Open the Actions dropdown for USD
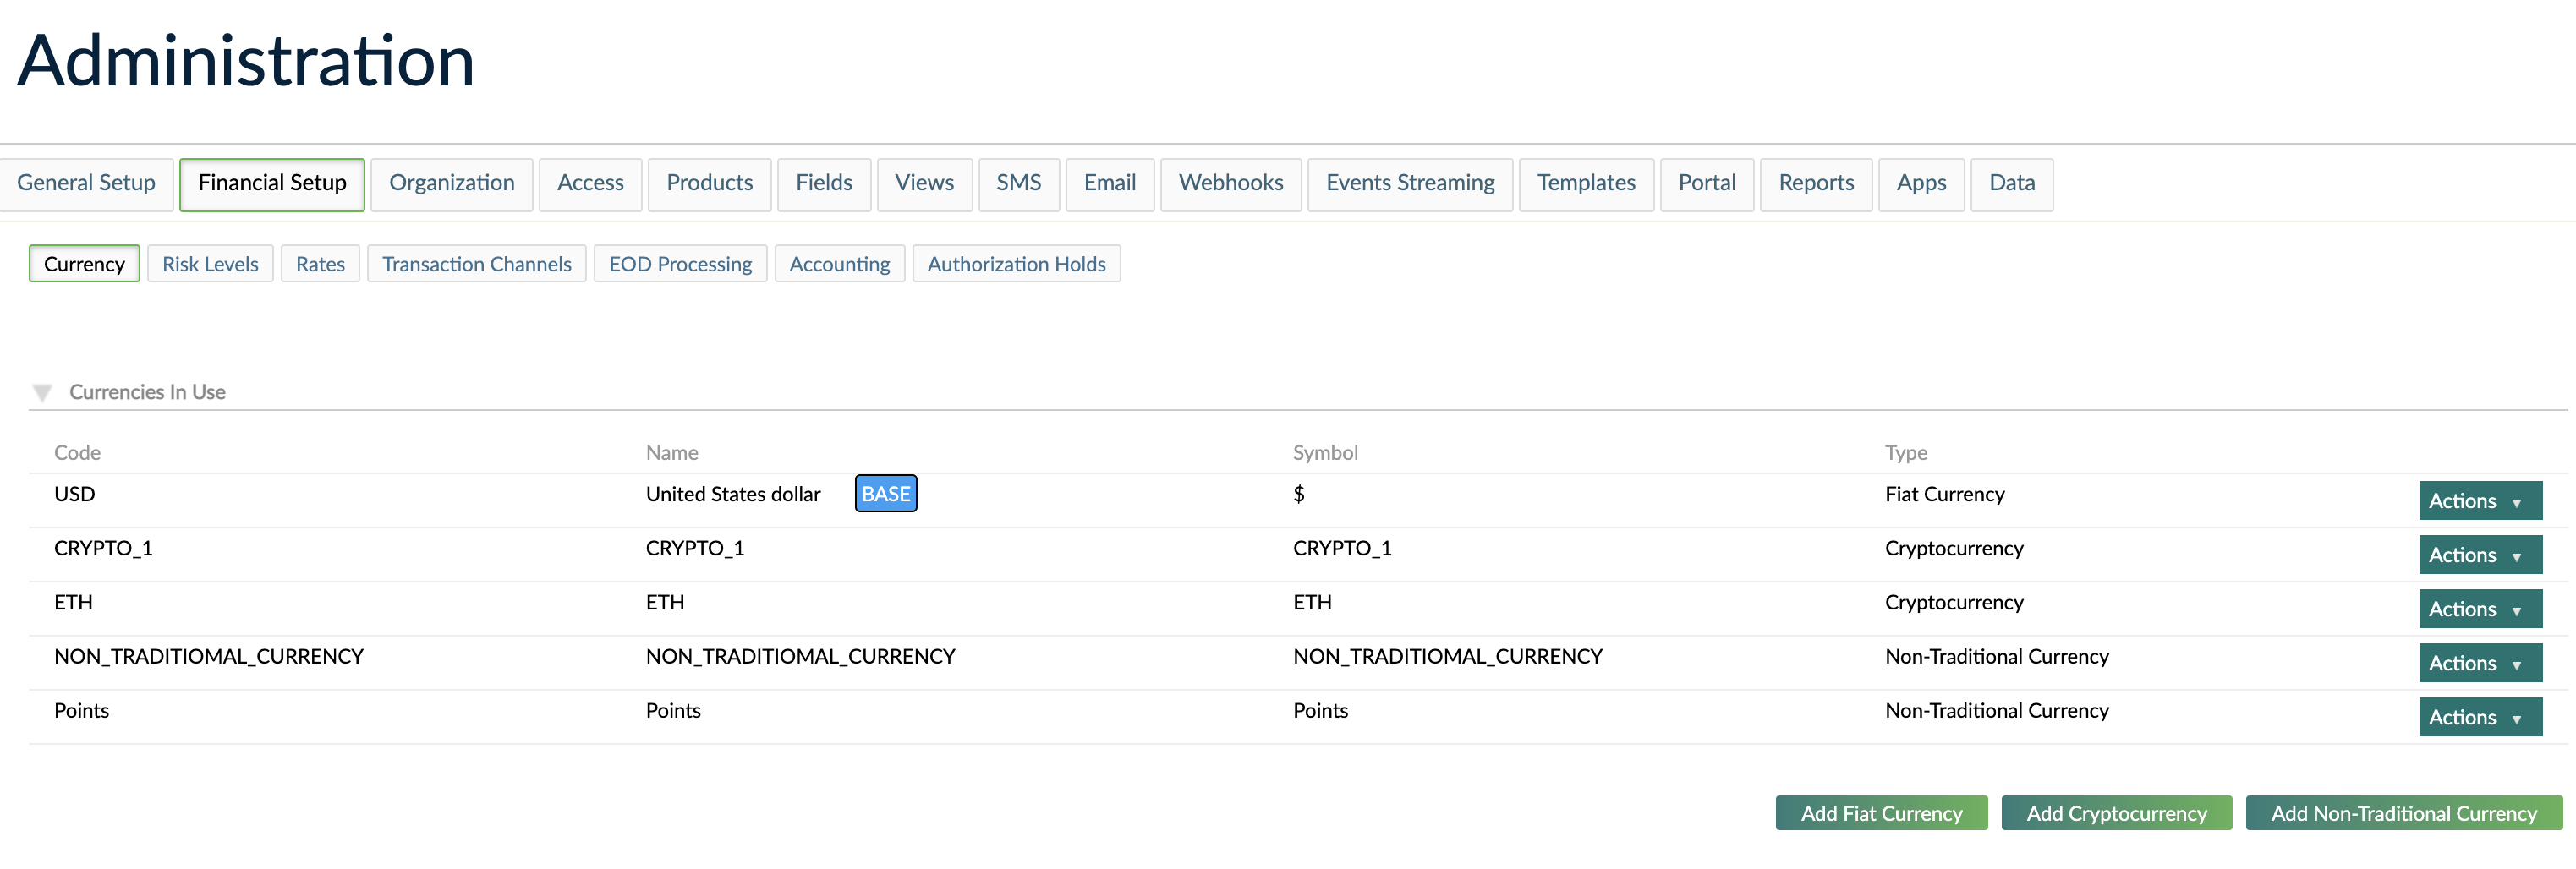 pyautogui.click(x=2479, y=500)
